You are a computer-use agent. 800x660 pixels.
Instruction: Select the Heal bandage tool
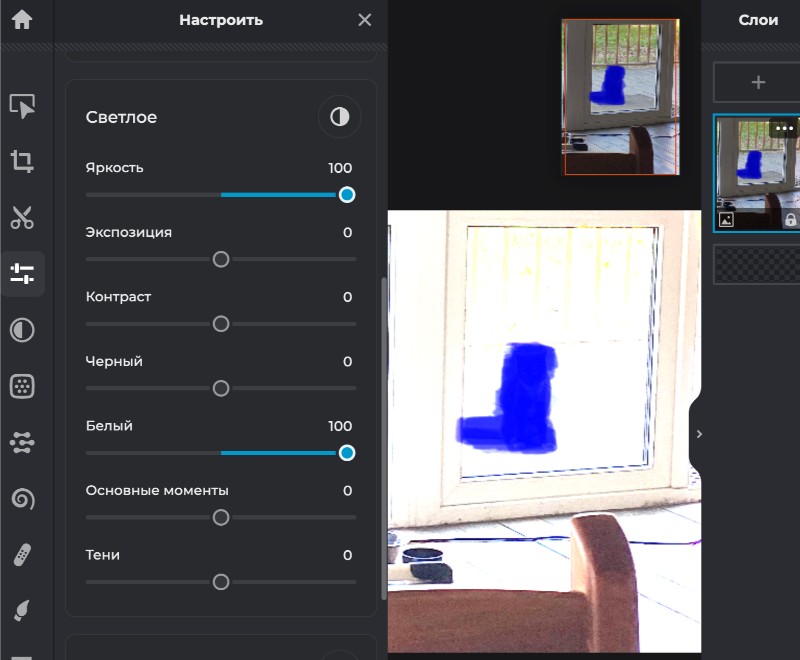(22, 554)
